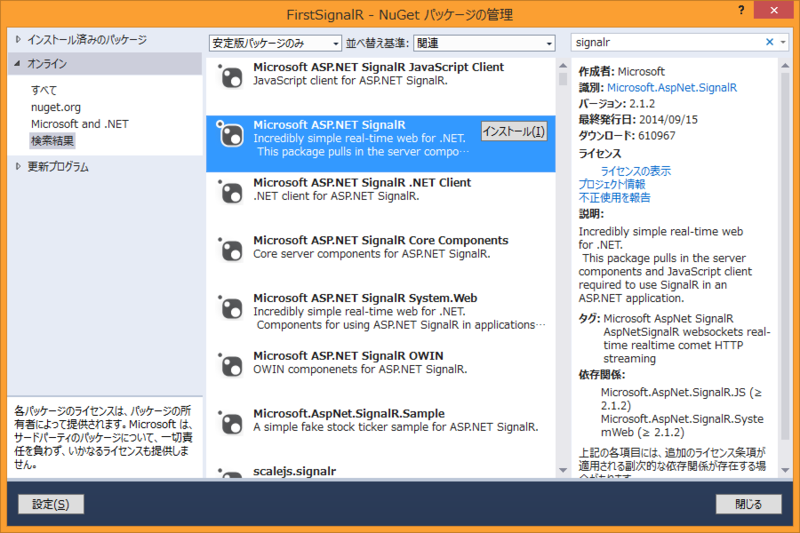Open the プロジェクト情報 link
The image size is (800, 533).
(612, 184)
